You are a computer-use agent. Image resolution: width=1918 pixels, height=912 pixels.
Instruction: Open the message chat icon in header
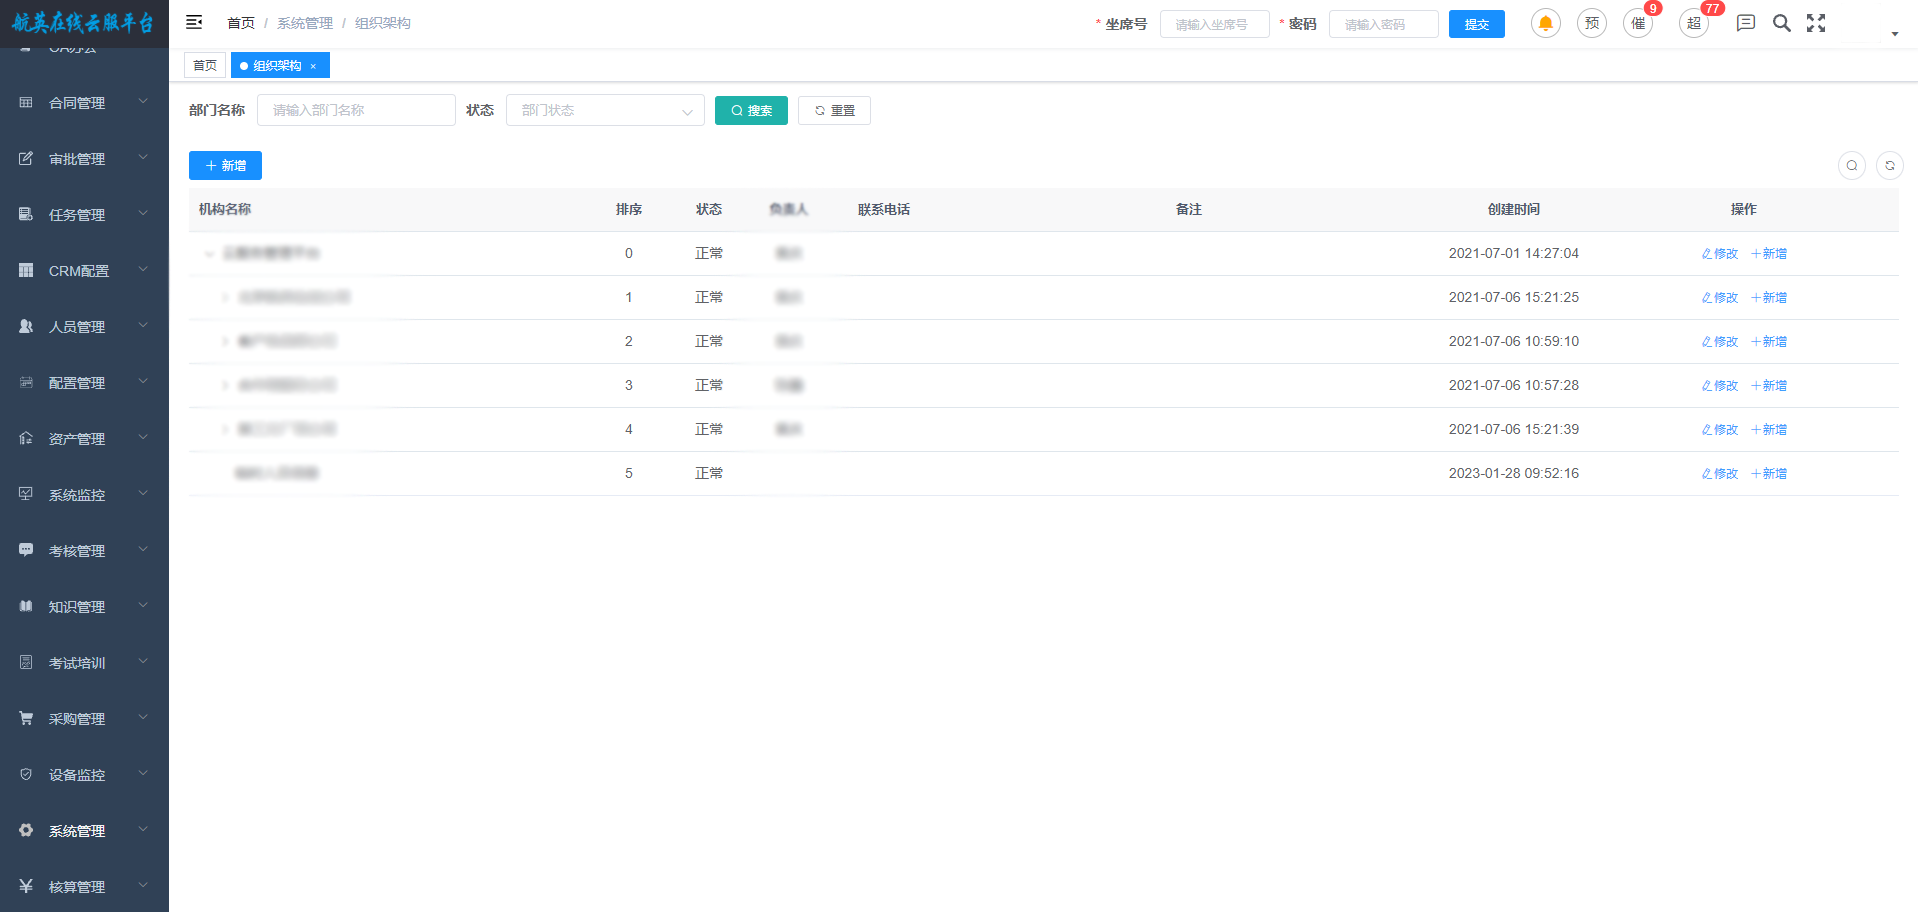[1745, 23]
